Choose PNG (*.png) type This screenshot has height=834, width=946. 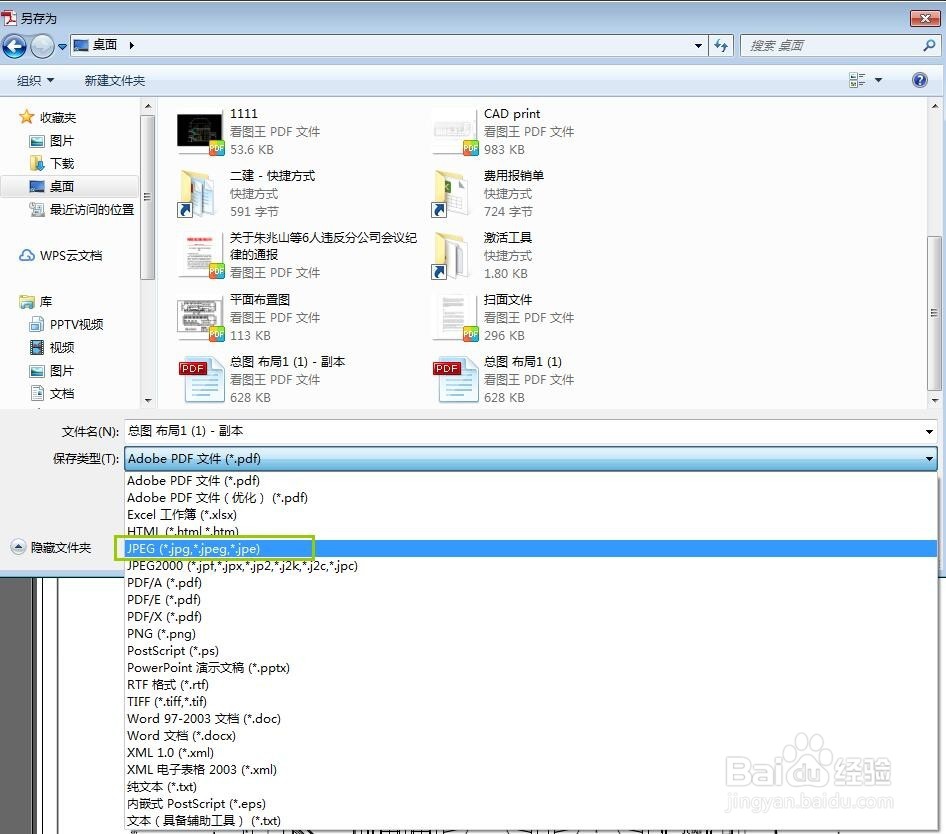coord(531,634)
